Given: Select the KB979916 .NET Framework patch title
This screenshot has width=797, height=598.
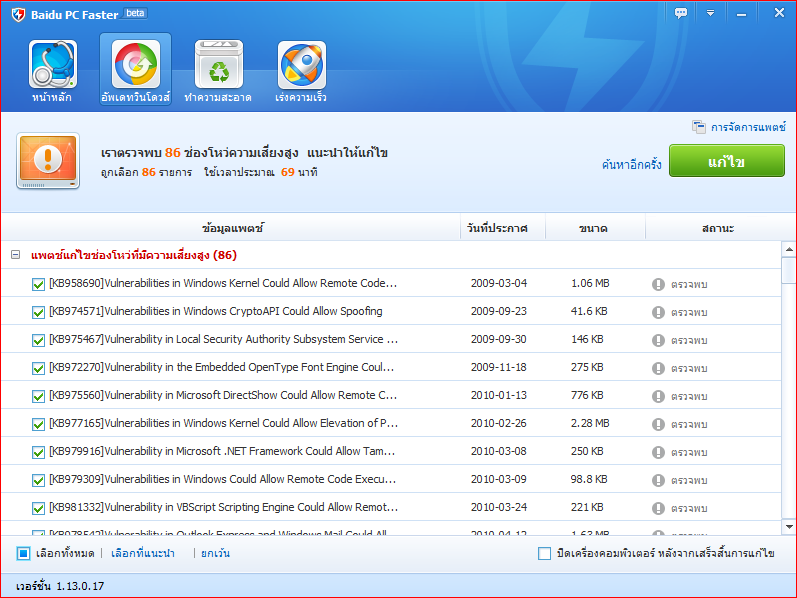Looking at the screenshot, I should pyautogui.click(x=222, y=451).
